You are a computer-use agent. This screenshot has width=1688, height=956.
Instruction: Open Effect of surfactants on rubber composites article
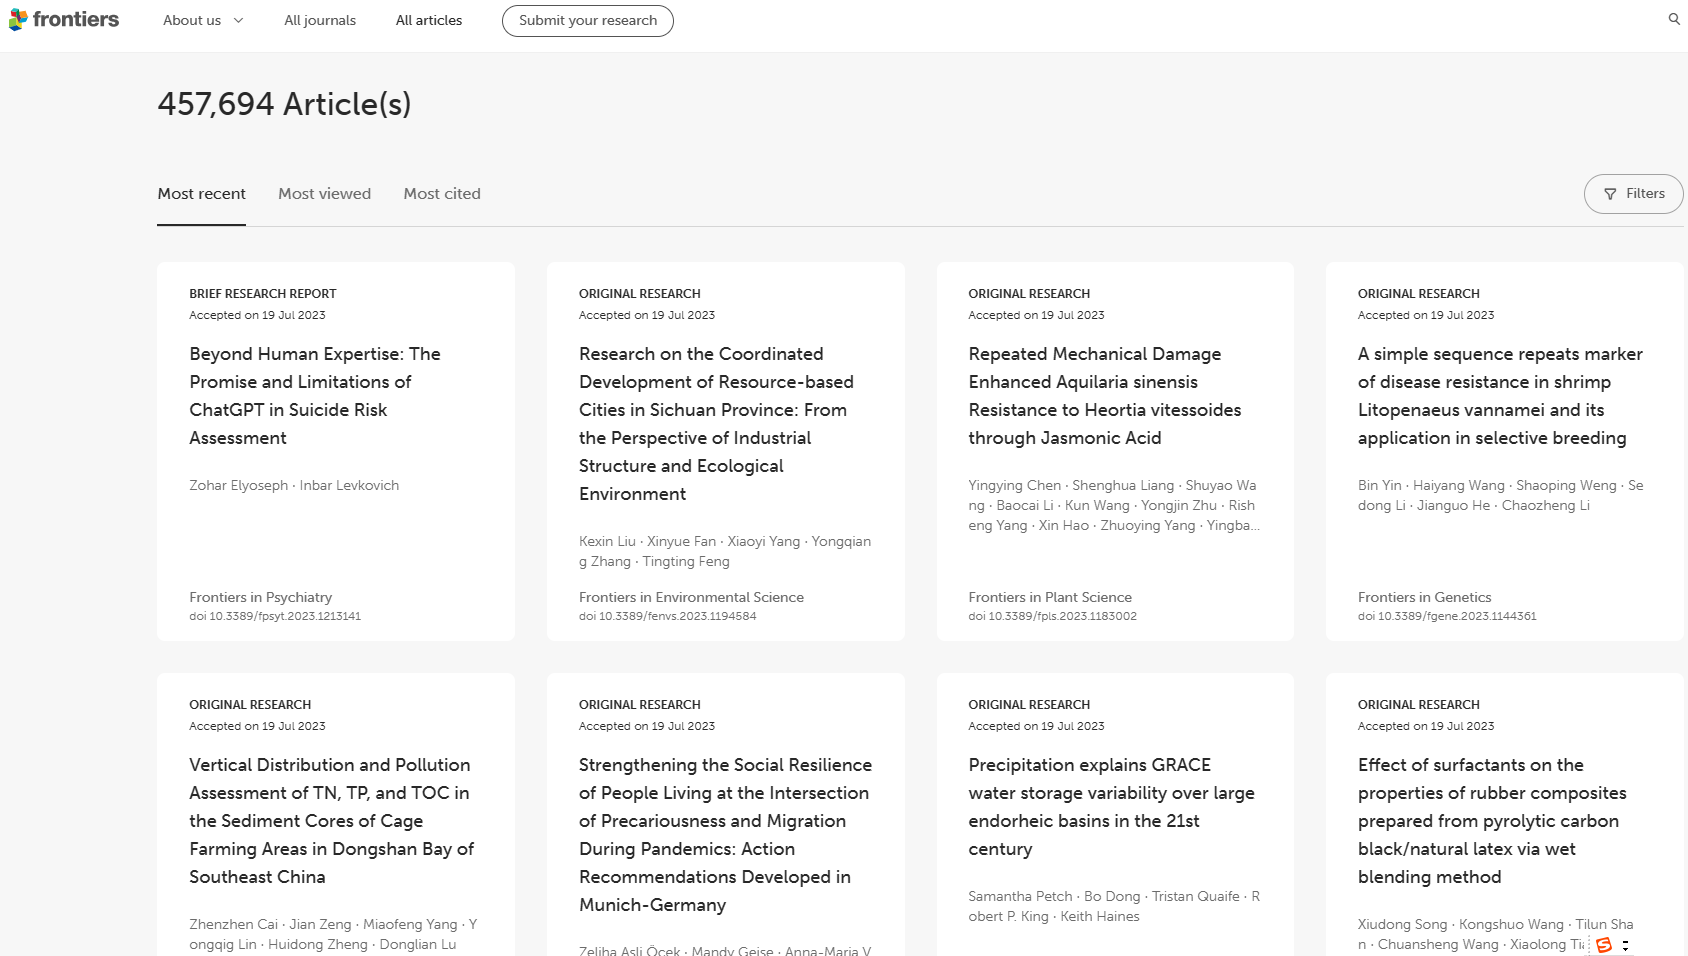[1492, 821]
